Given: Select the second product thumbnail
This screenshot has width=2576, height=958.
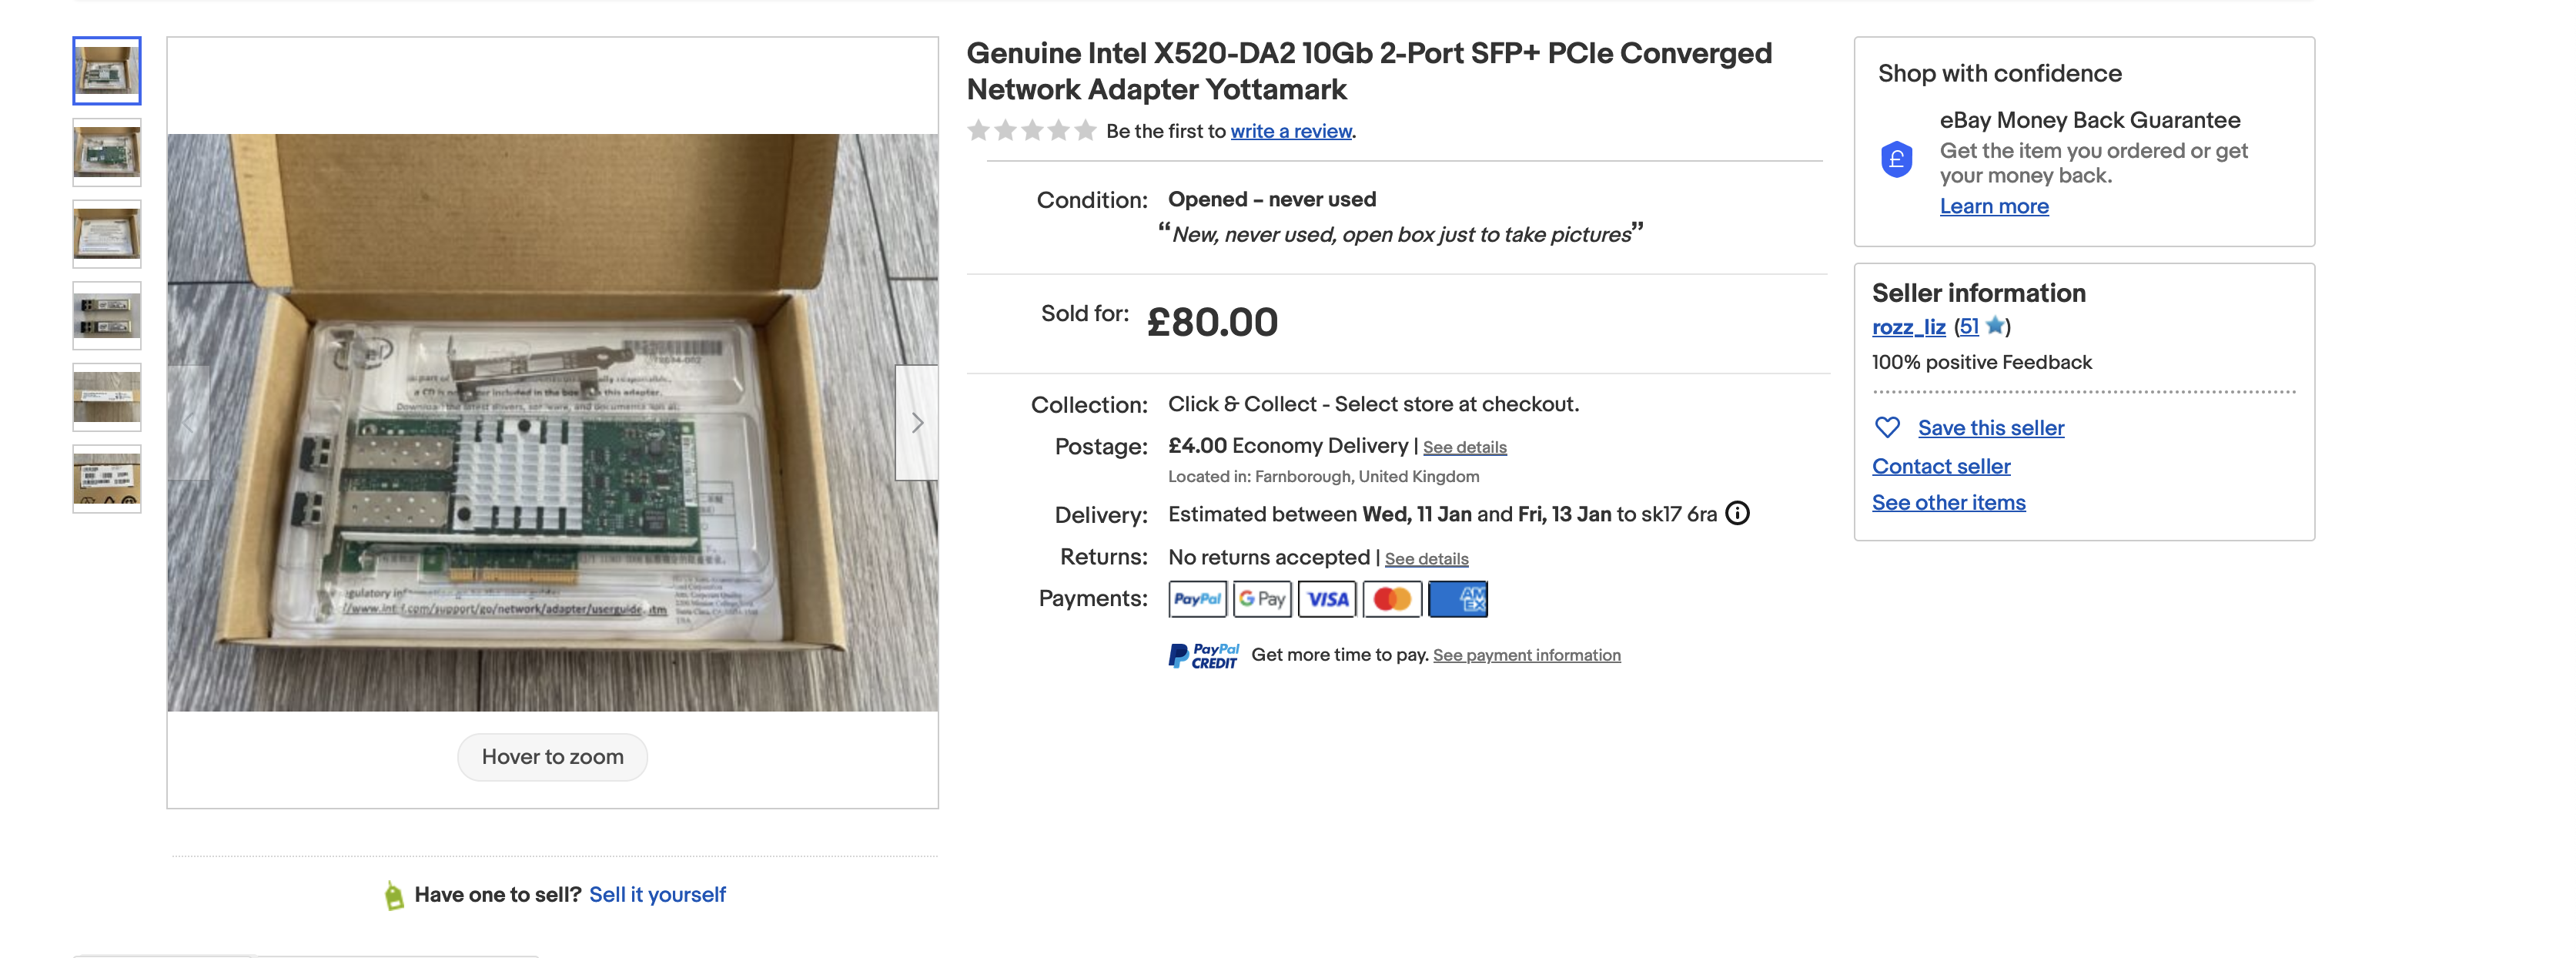Looking at the screenshot, I should [107, 153].
